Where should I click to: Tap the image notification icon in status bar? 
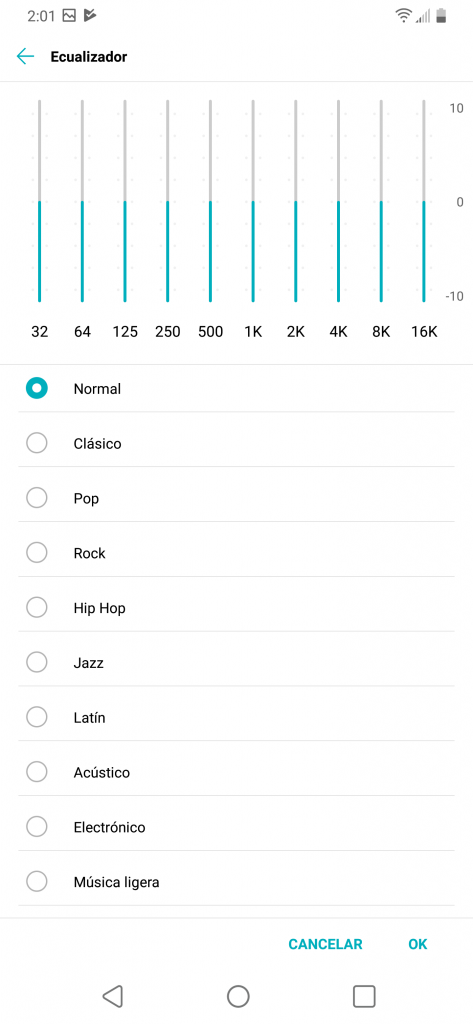point(69,16)
